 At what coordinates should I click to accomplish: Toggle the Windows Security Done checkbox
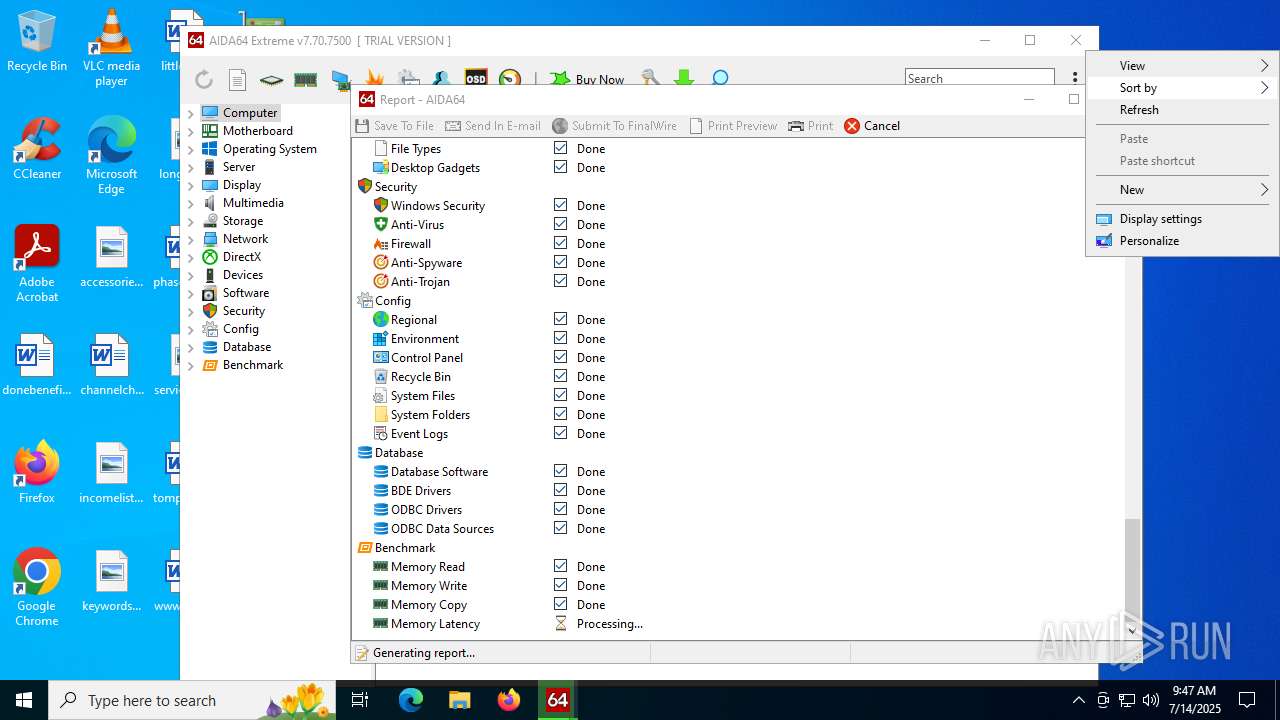point(560,205)
